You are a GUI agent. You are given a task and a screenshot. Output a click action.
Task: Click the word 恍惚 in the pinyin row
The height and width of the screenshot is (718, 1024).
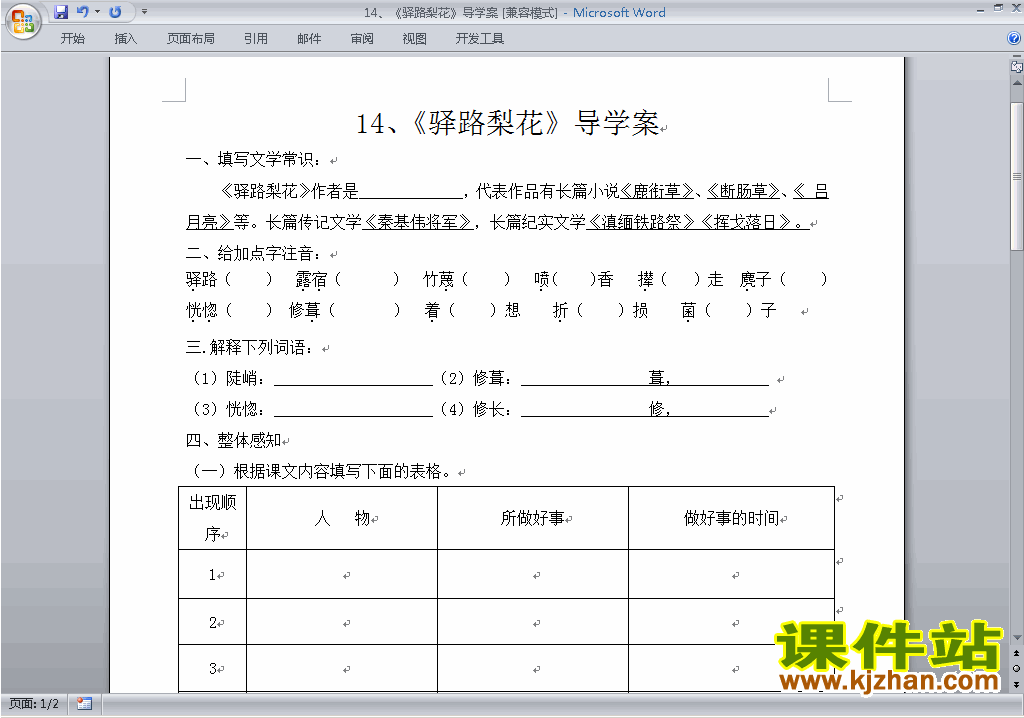tap(202, 310)
